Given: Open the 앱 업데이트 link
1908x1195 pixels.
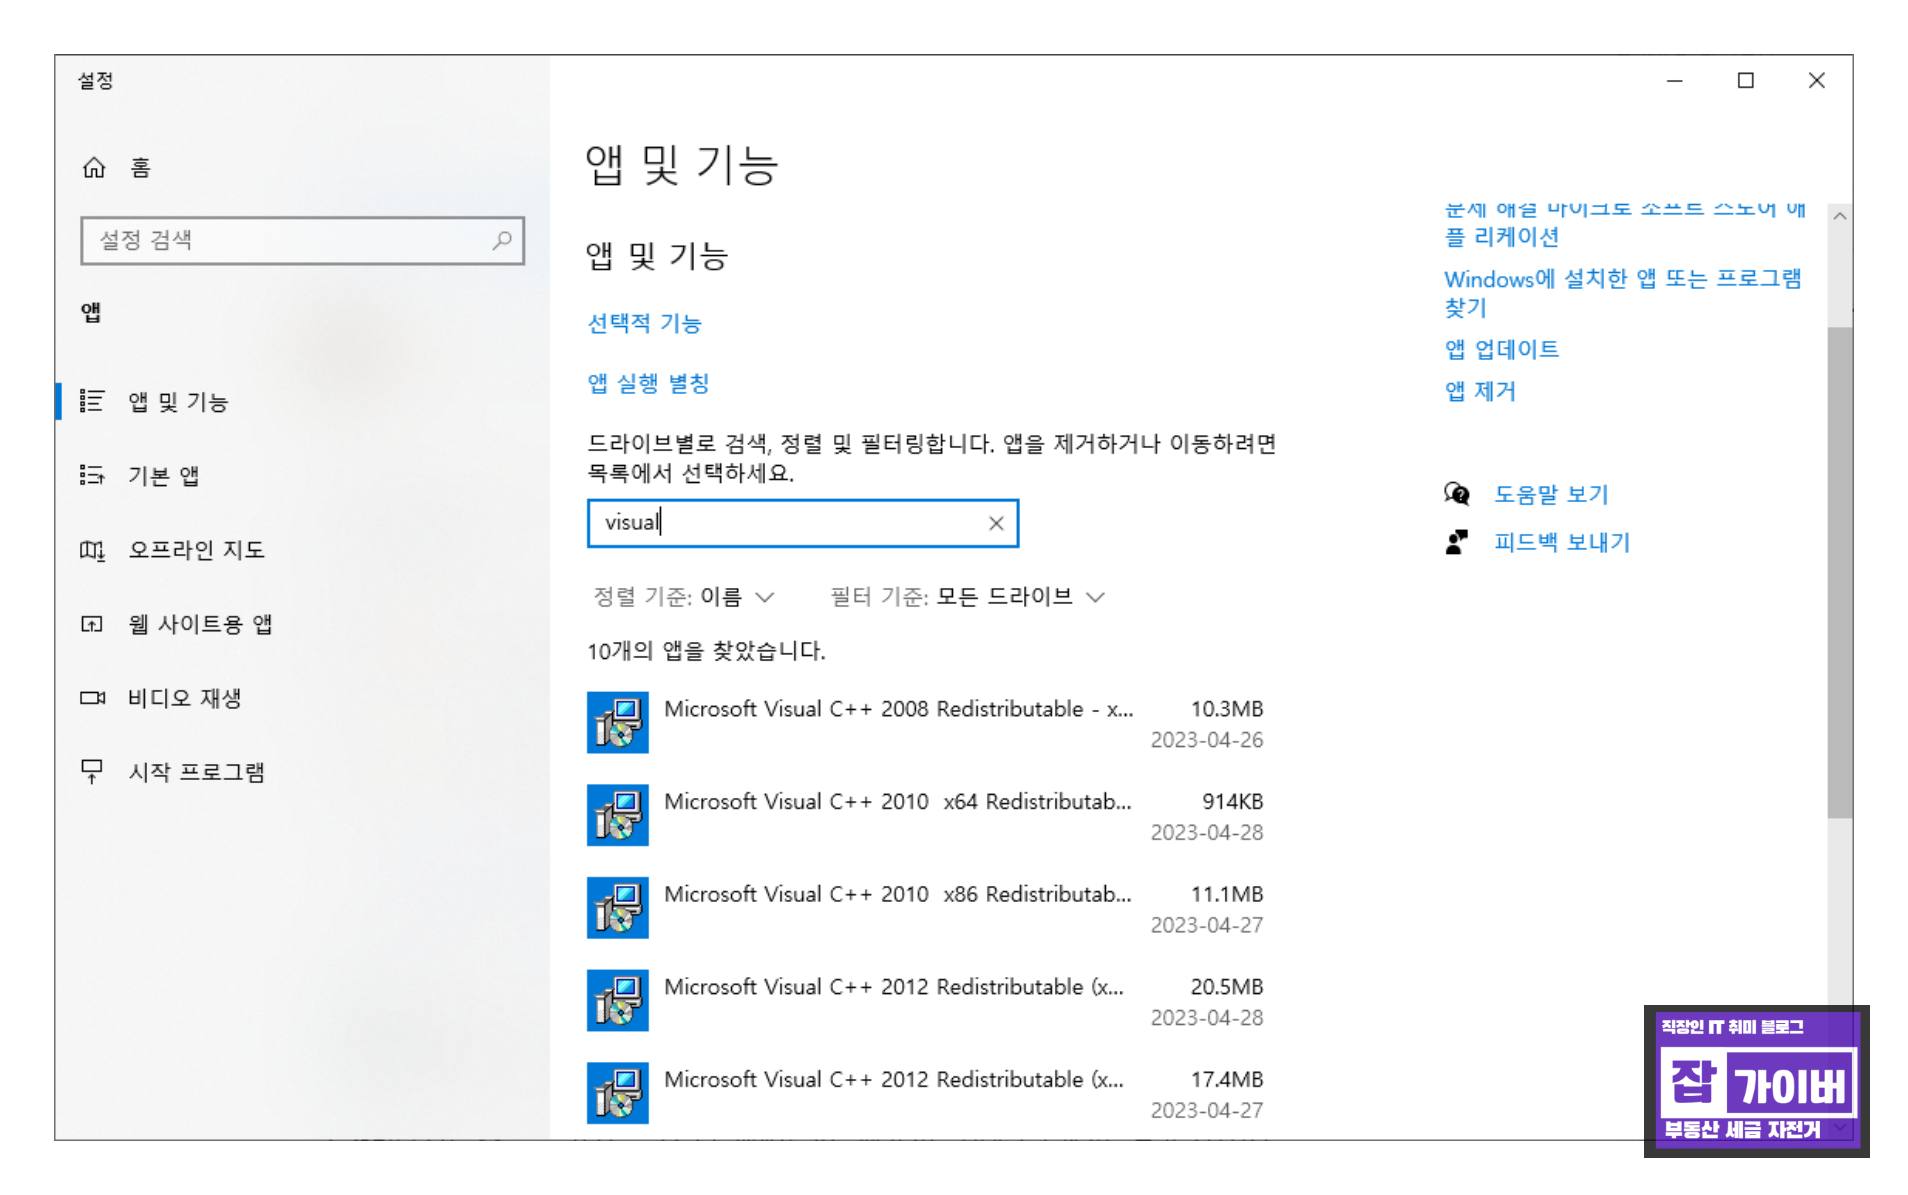Looking at the screenshot, I should tap(1501, 349).
